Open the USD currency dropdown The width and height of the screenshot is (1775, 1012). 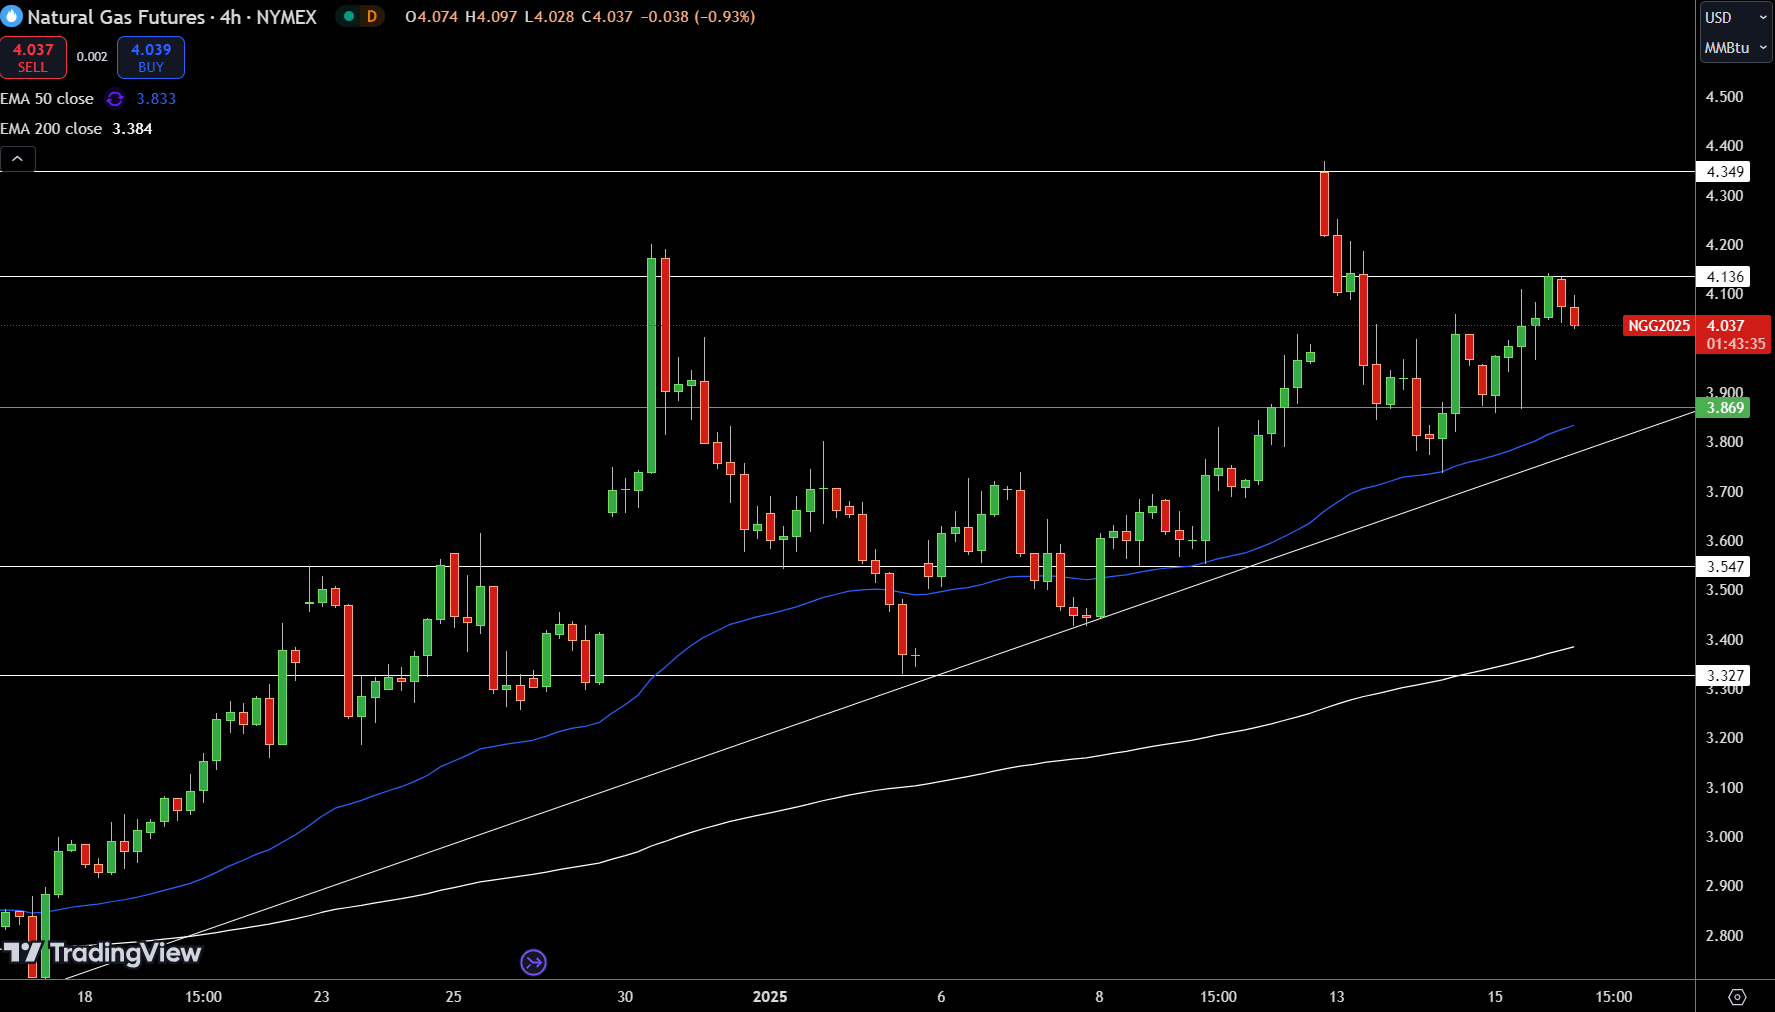pyautogui.click(x=1735, y=17)
